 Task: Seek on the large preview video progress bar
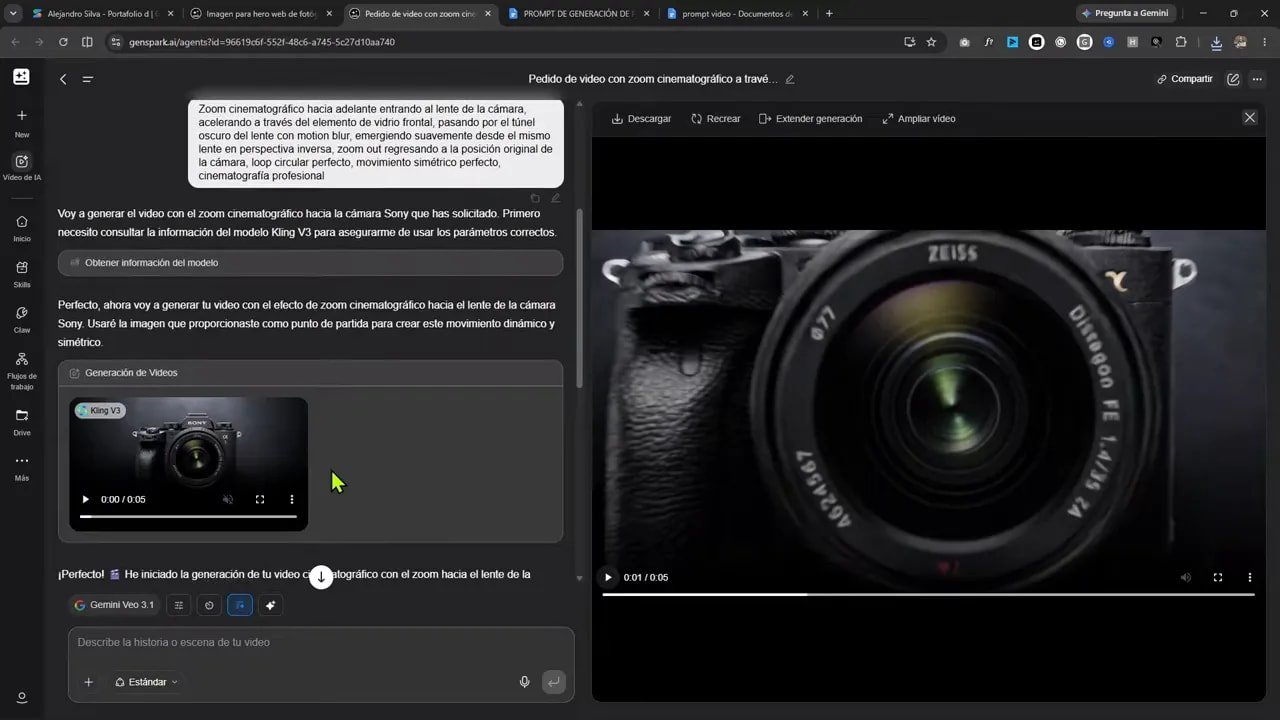pos(928,595)
